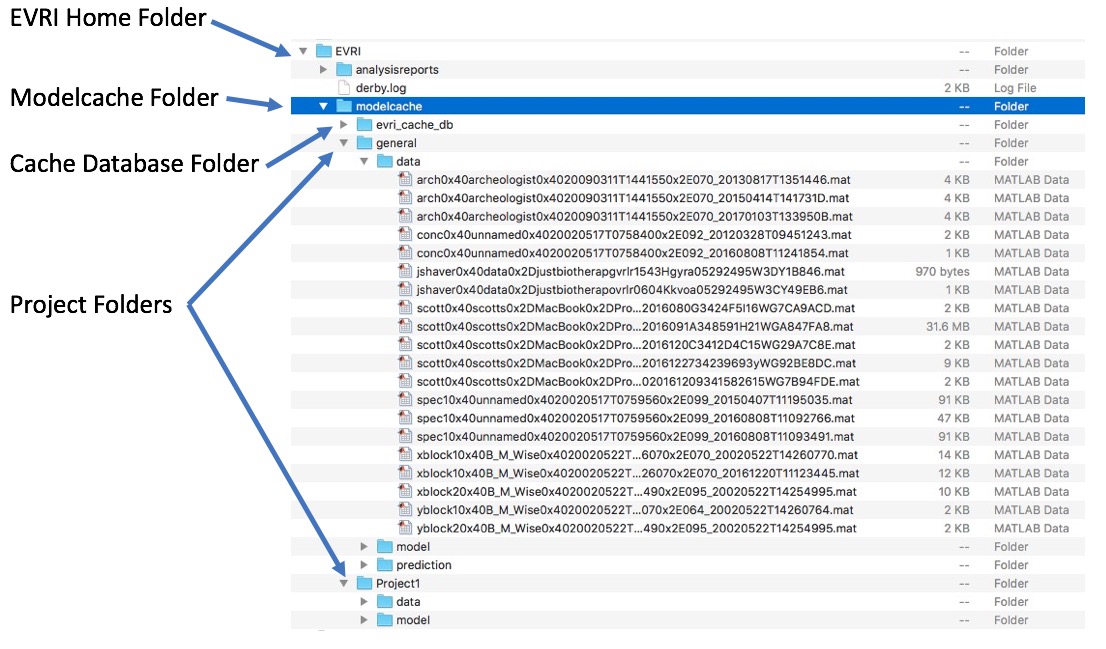Select the analysisreports folder name
The image size is (1106, 649).
coord(397,70)
